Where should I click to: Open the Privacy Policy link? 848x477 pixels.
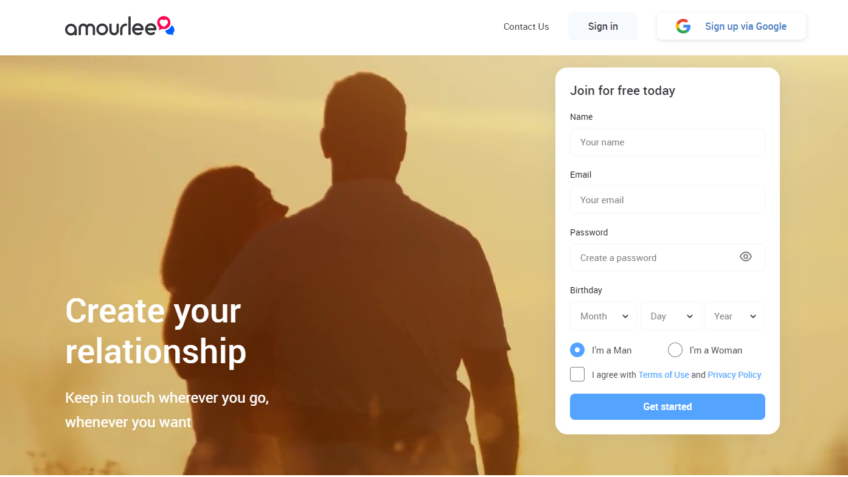[x=734, y=375]
